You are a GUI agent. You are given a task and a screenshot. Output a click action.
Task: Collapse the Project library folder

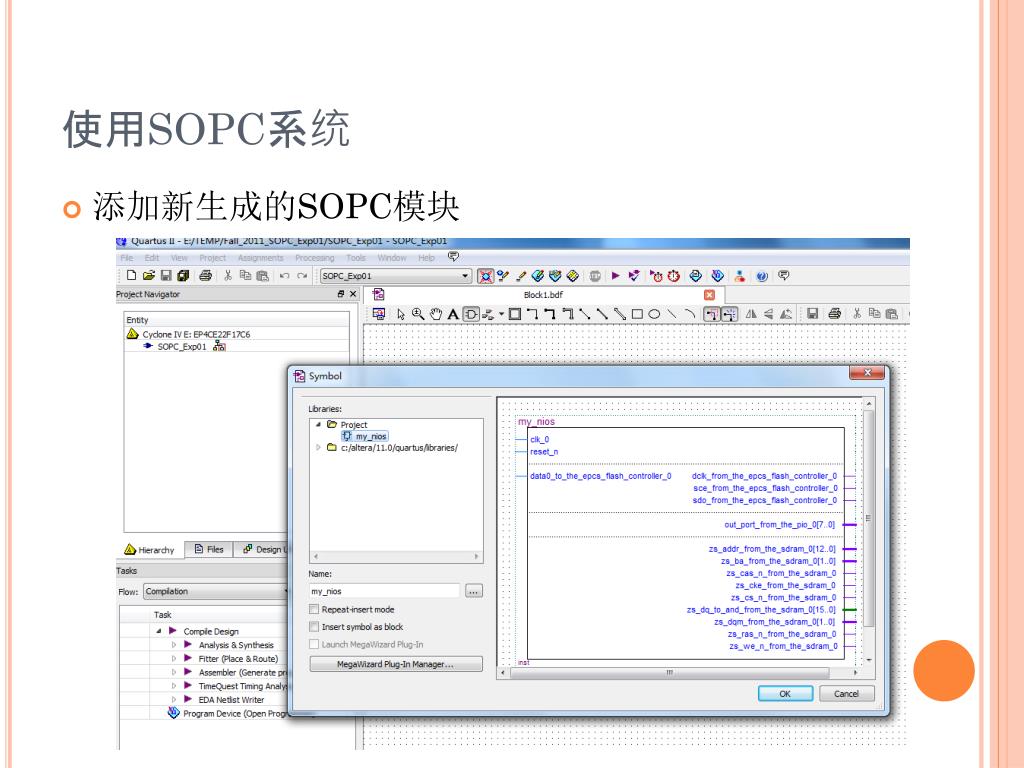point(318,424)
